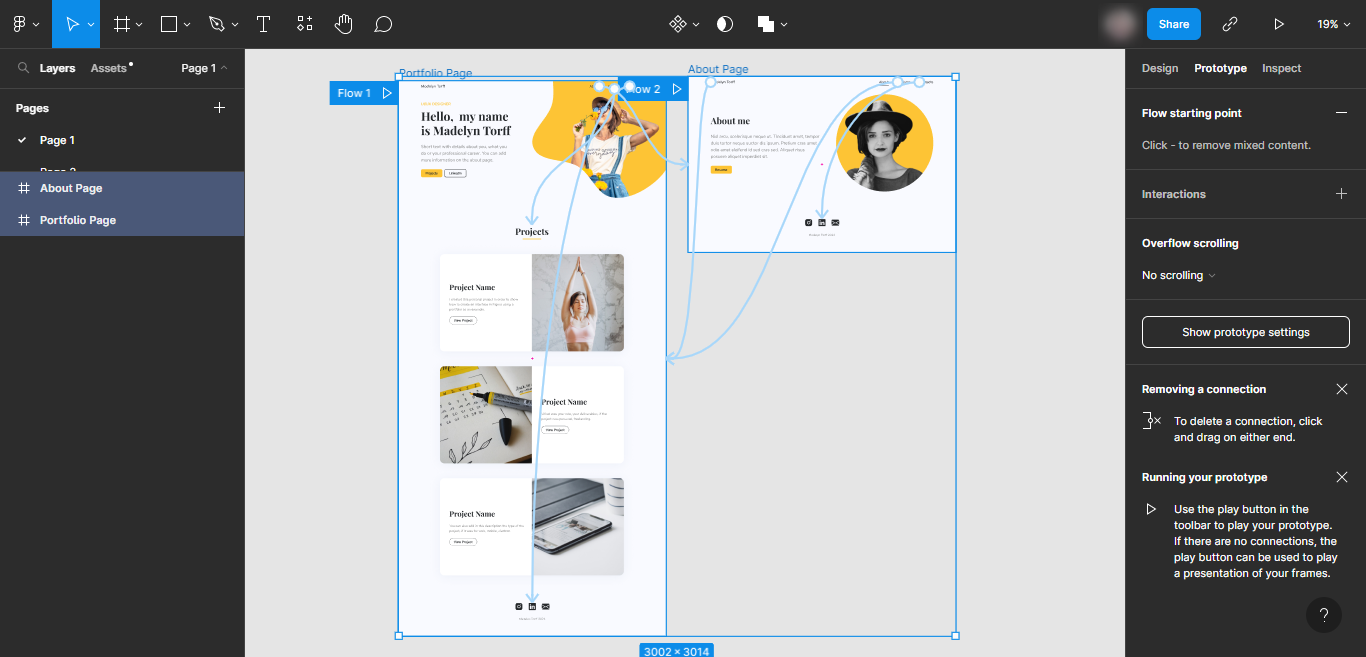Click the link/dev mode icon beside Share

point(1230,24)
